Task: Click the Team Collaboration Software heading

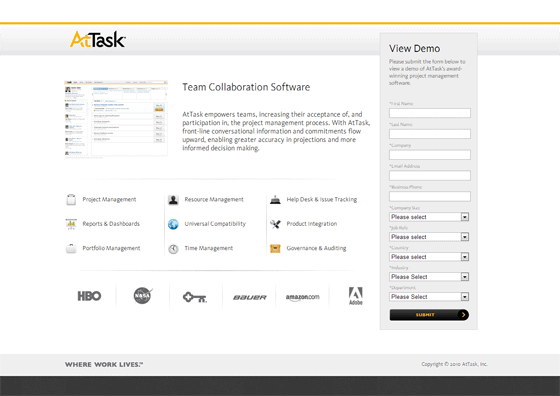Action: click(x=246, y=87)
